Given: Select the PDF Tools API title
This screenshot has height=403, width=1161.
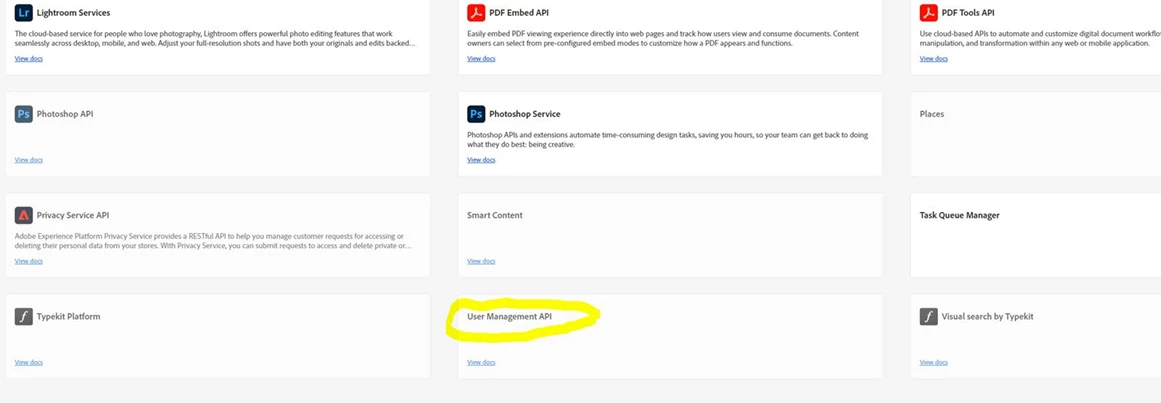Looking at the screenshot, I should click(968, 13).
